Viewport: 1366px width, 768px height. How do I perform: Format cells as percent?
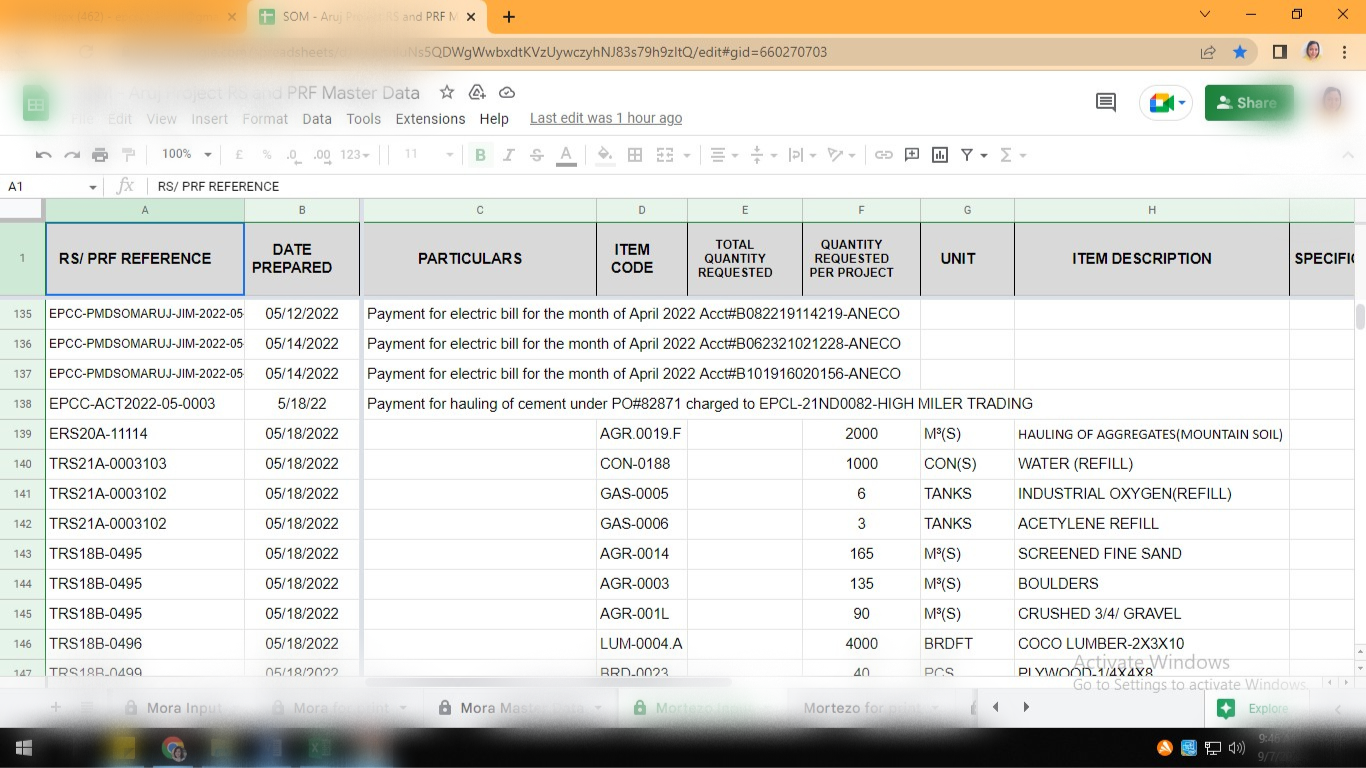click(266, 155)
